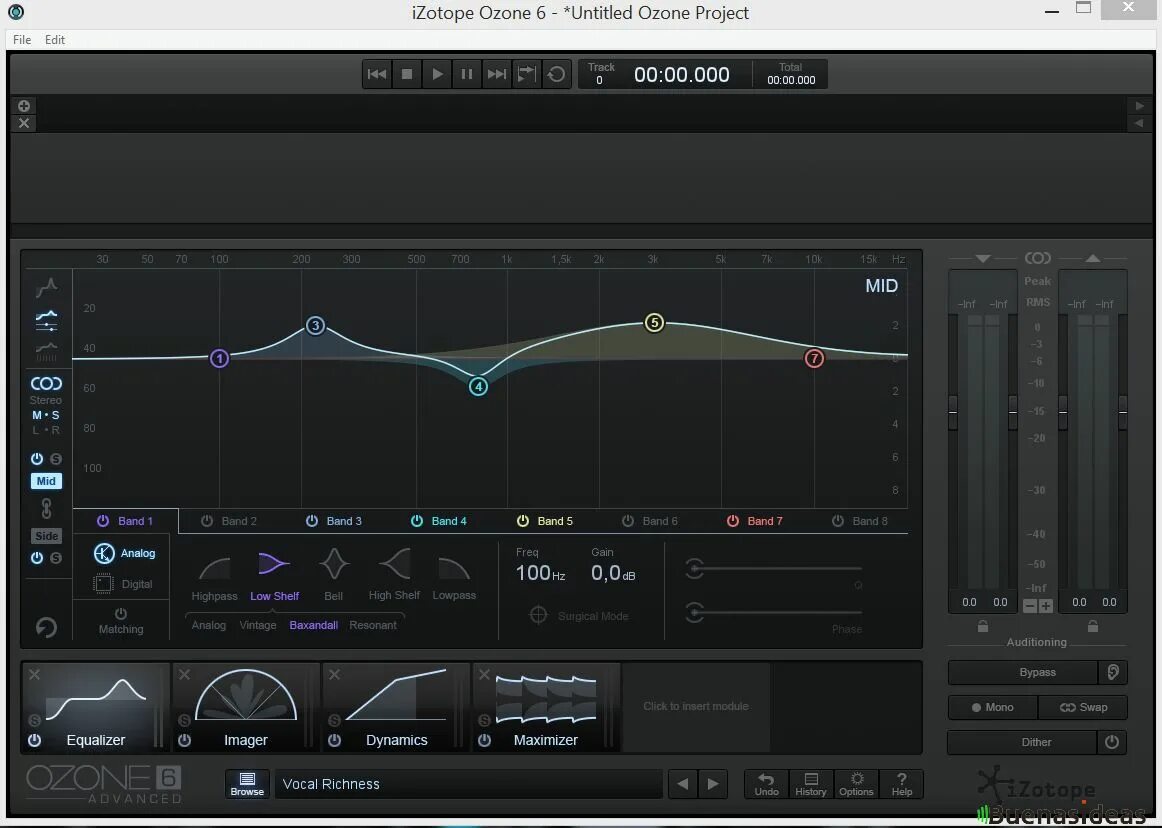Click the Freq 100 Hz value

tap(540, 573)
